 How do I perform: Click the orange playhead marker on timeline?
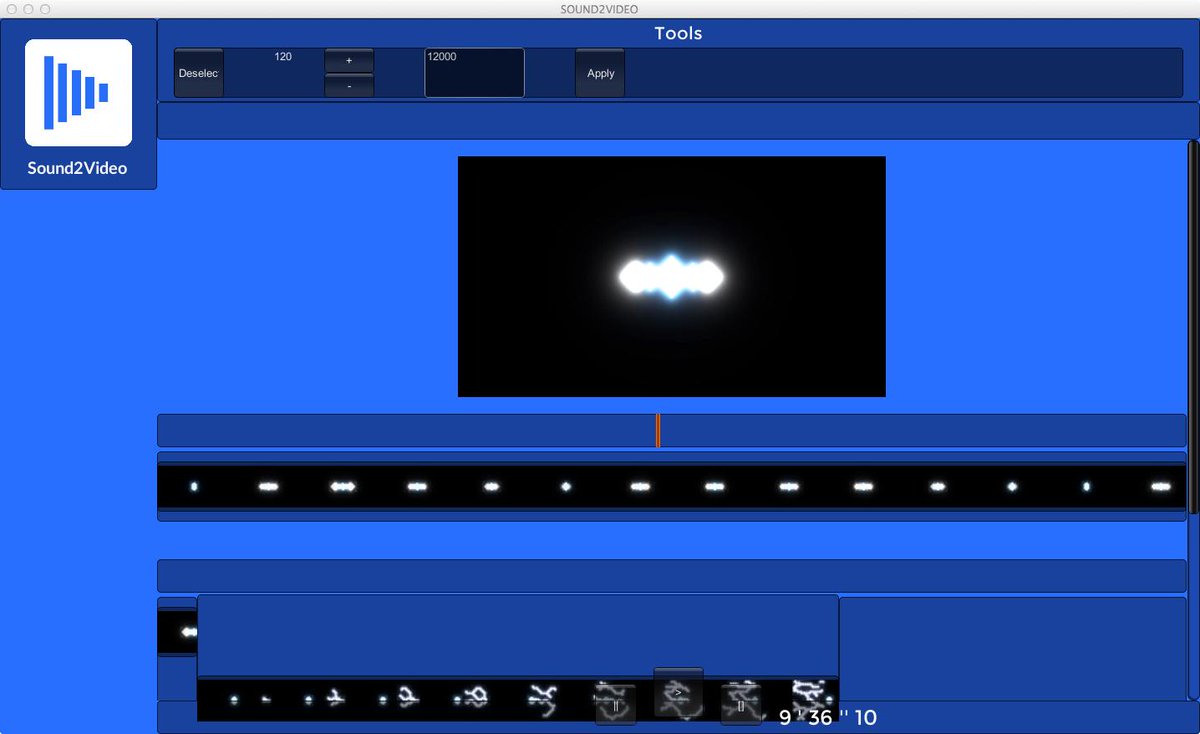click(x=657, y=430)
